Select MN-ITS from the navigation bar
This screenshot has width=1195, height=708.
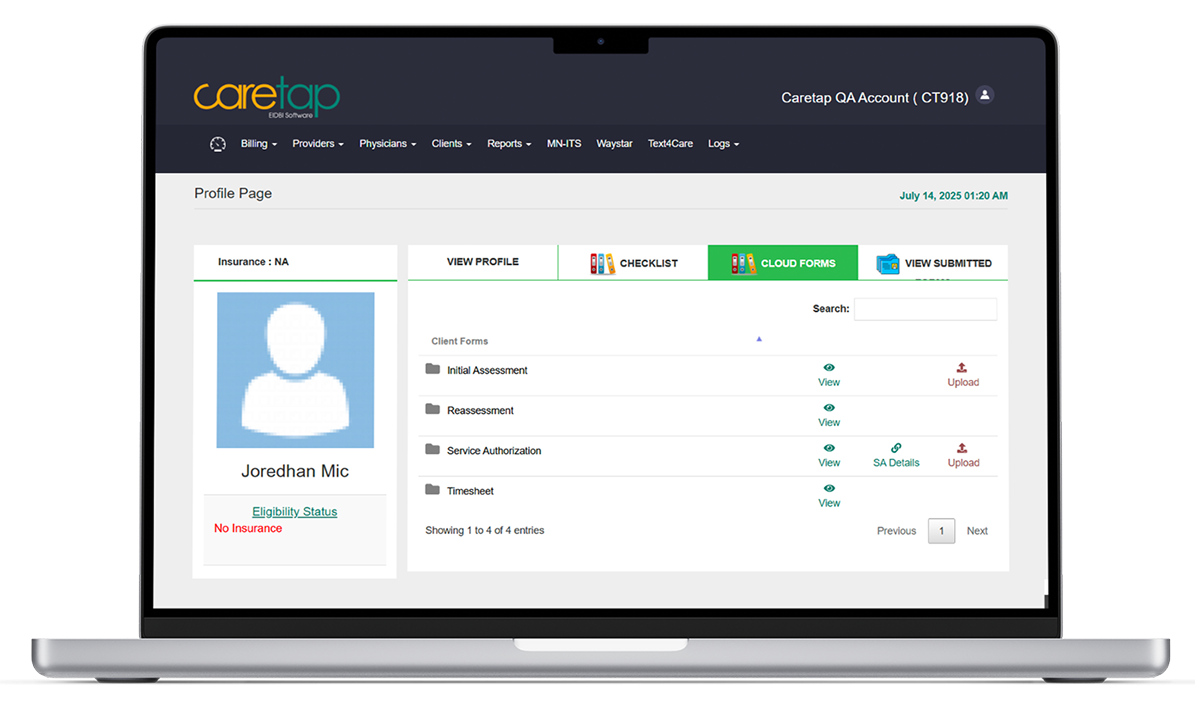pos(564,143)
